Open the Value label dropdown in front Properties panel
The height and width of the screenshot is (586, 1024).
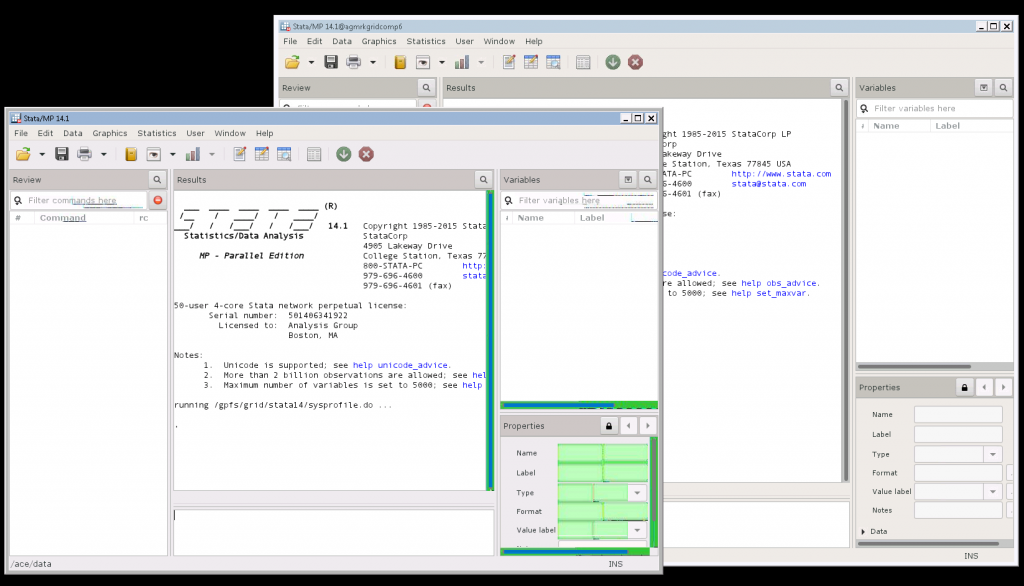point(637,530)
